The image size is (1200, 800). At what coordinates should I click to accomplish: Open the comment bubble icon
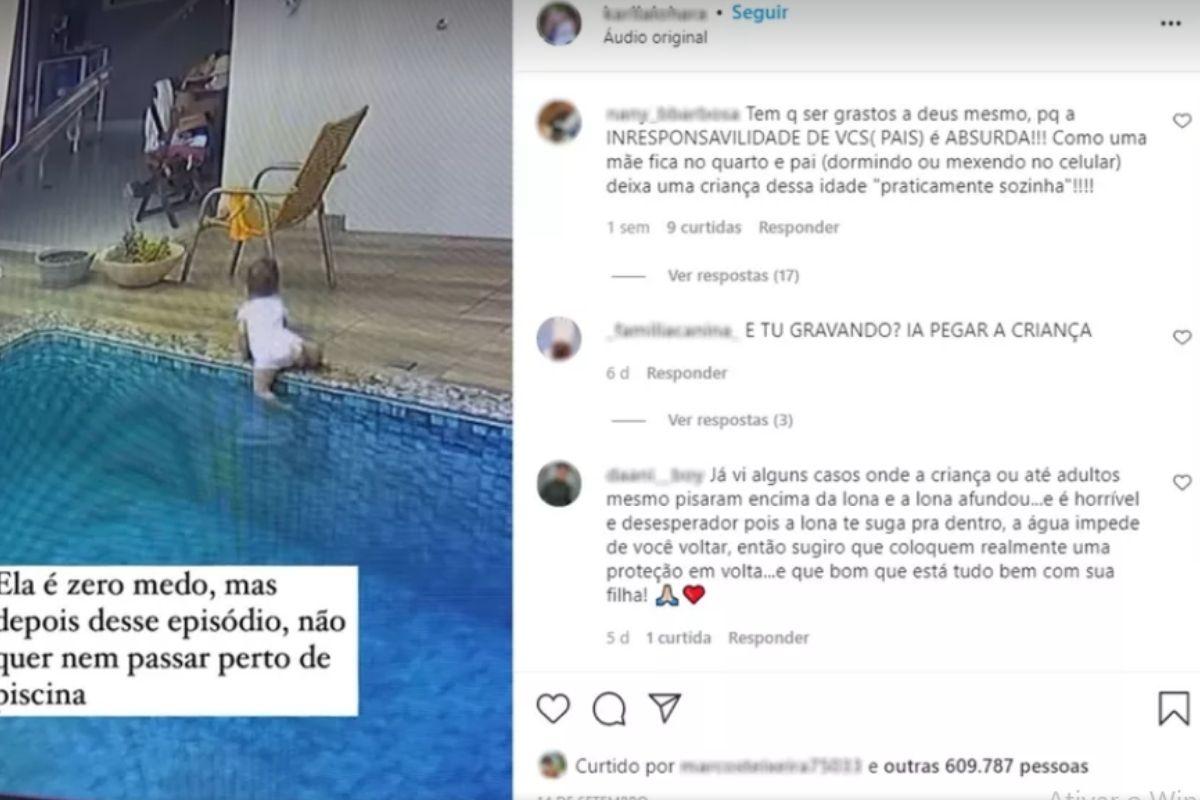[x=609, y=708]
